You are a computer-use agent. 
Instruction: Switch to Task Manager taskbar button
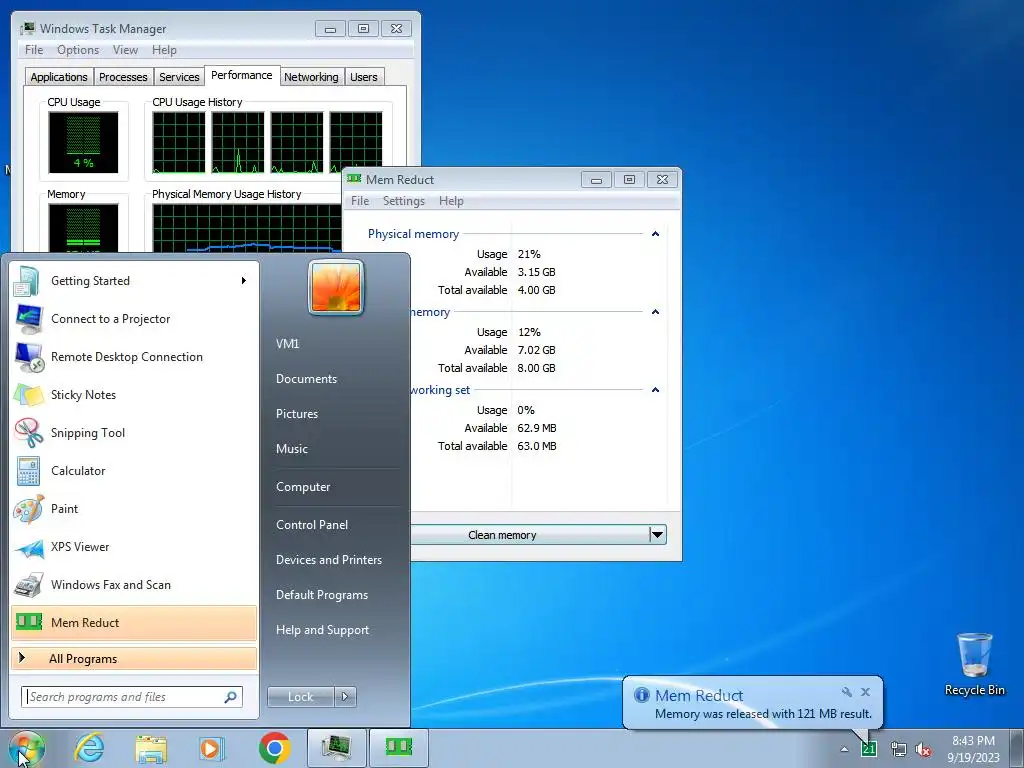pos(336,748)
